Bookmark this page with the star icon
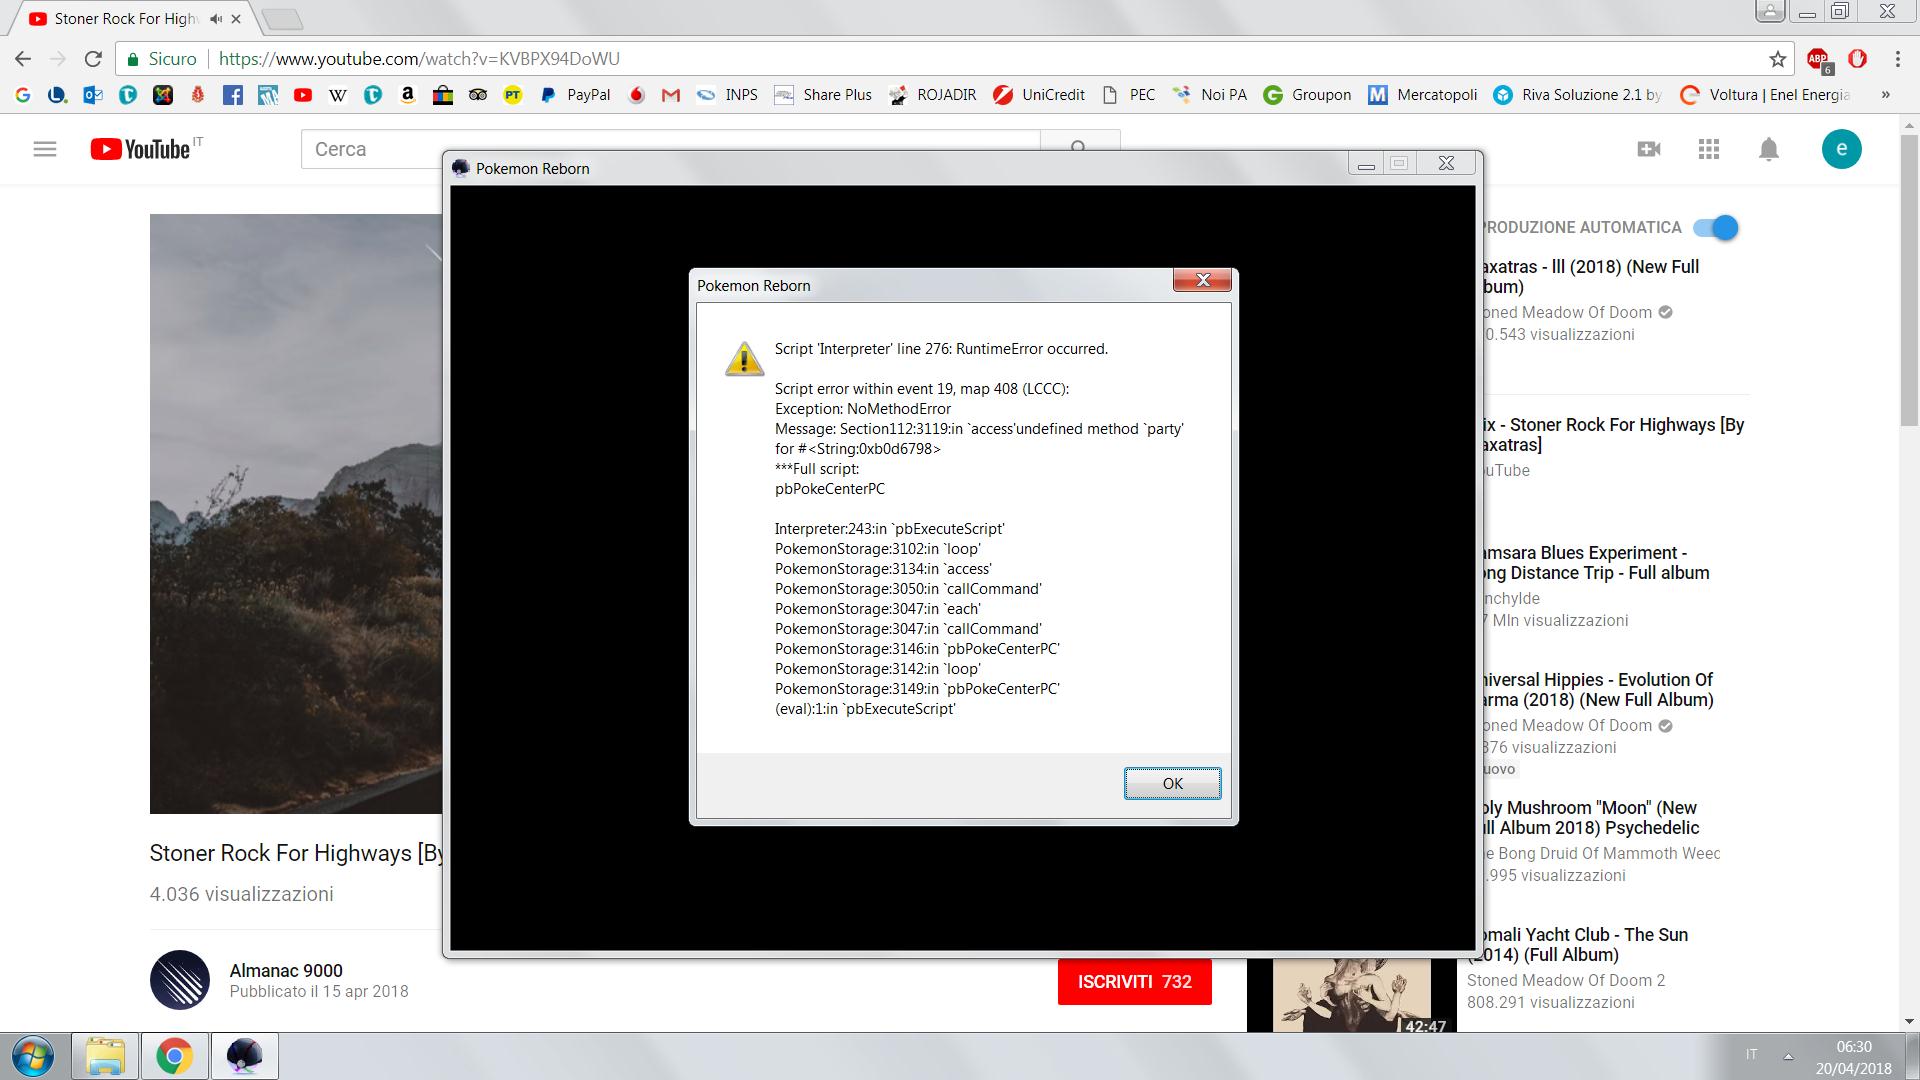The width and height of the screenshot is (1920, 1080). 1777,59
